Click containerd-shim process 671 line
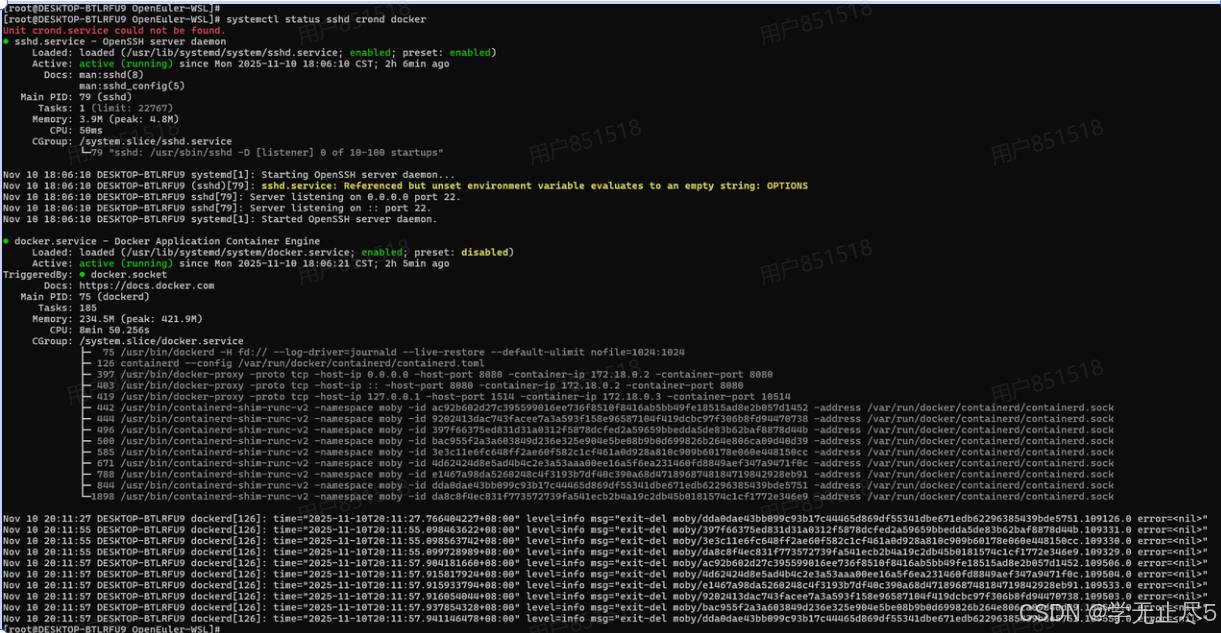Viewport: 1221px width, 633px height. 599,463
